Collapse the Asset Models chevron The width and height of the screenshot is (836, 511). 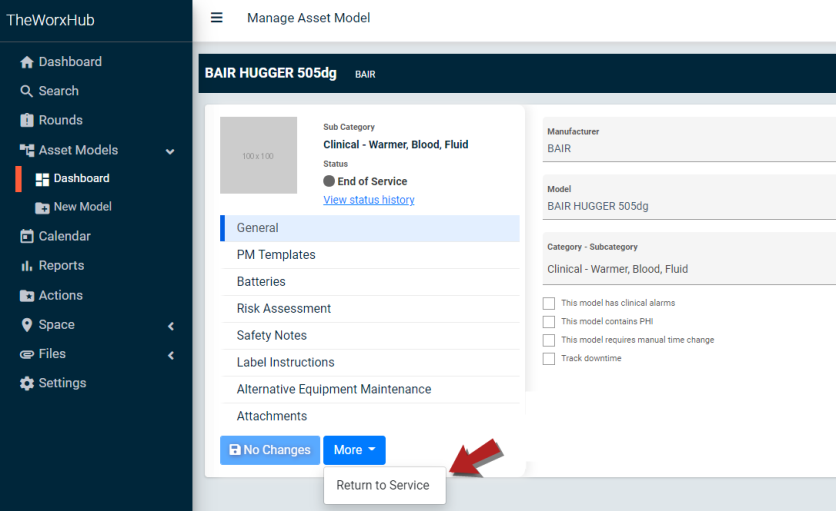click(170, 151)
